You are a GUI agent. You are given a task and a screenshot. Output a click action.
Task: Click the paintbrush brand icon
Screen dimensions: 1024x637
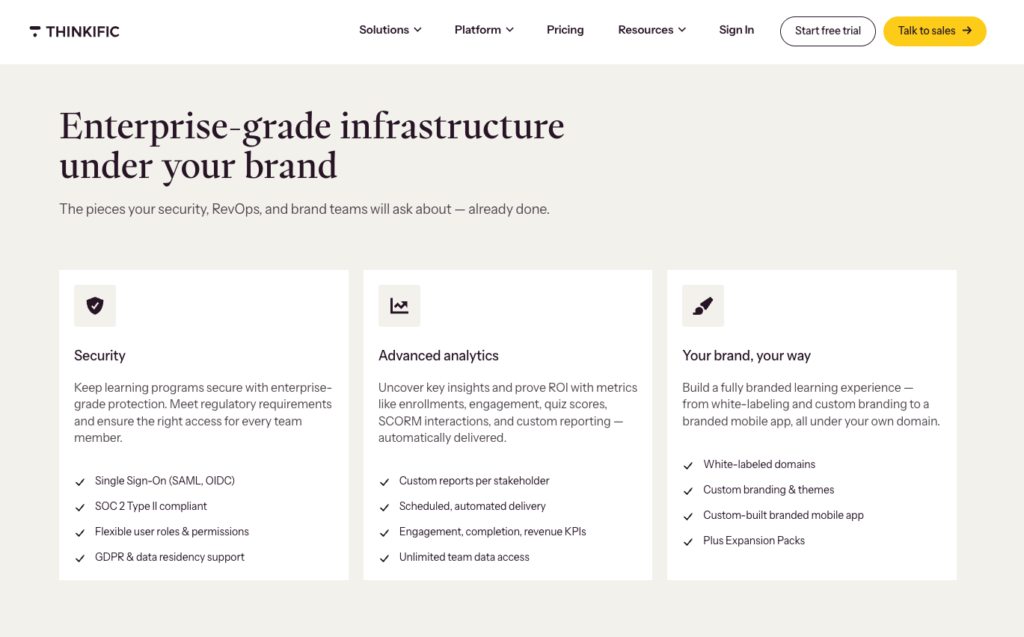703,305
